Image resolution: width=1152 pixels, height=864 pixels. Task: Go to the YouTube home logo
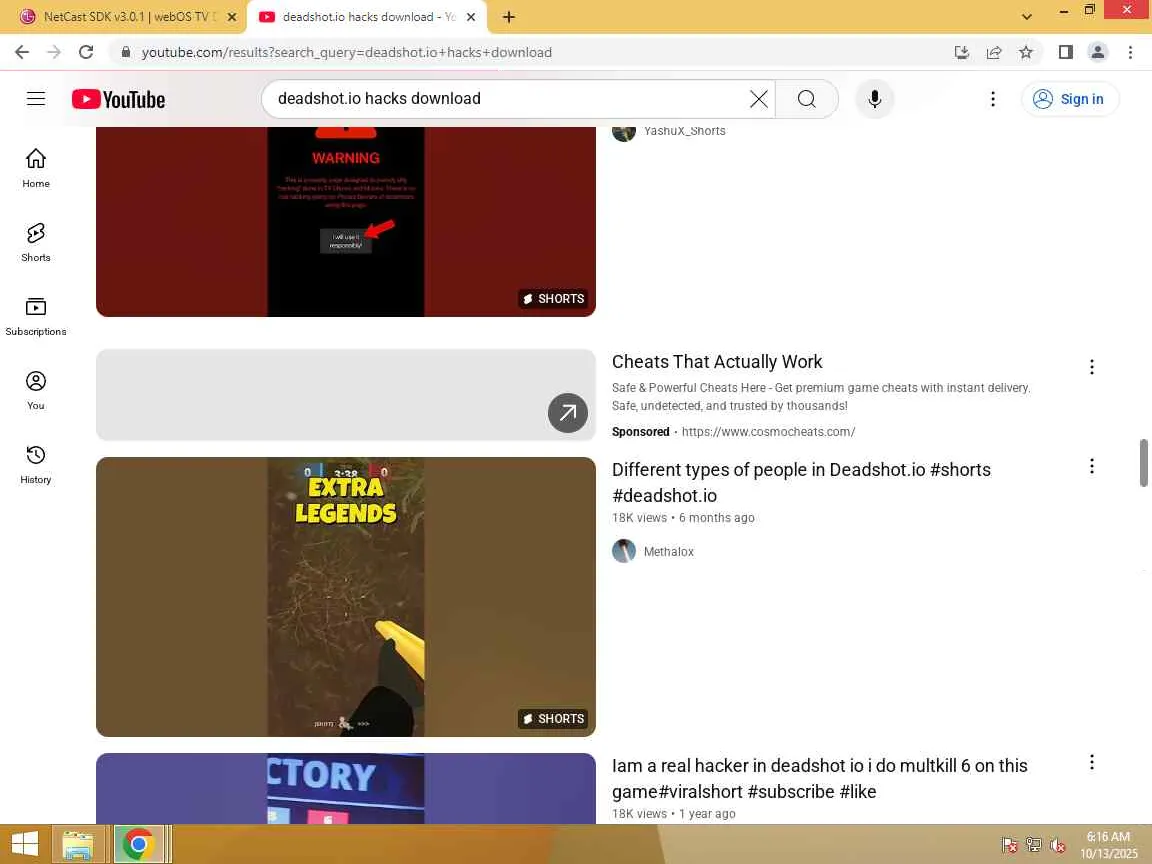click(x=118, y=99)
